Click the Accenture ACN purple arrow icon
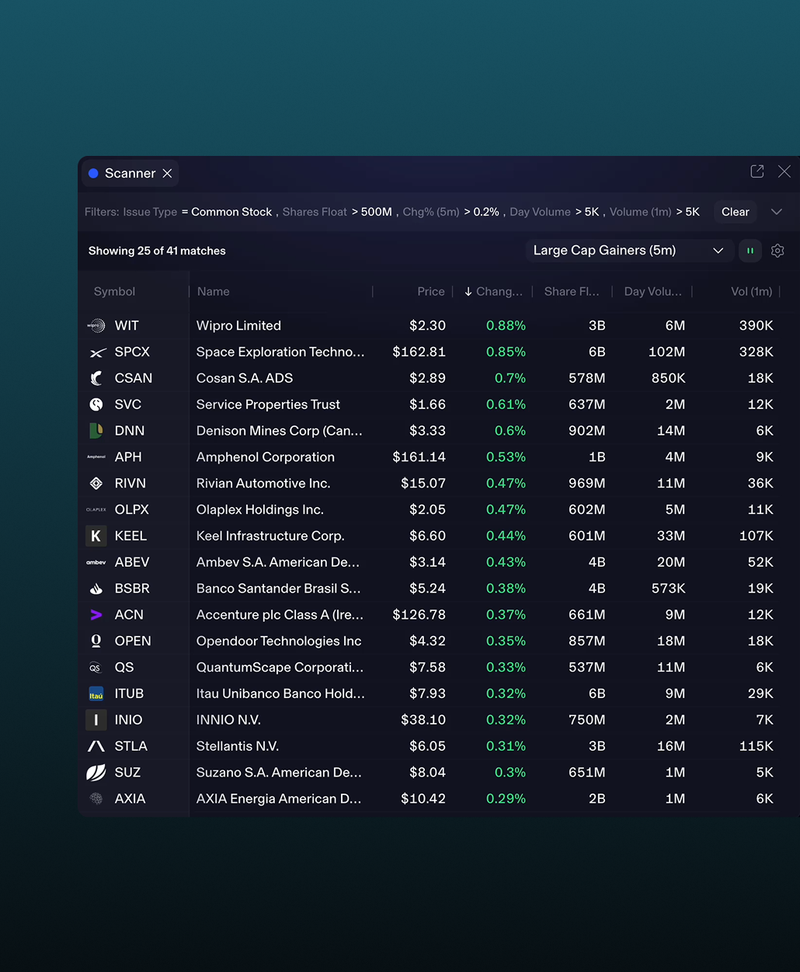 click(96, 615)
